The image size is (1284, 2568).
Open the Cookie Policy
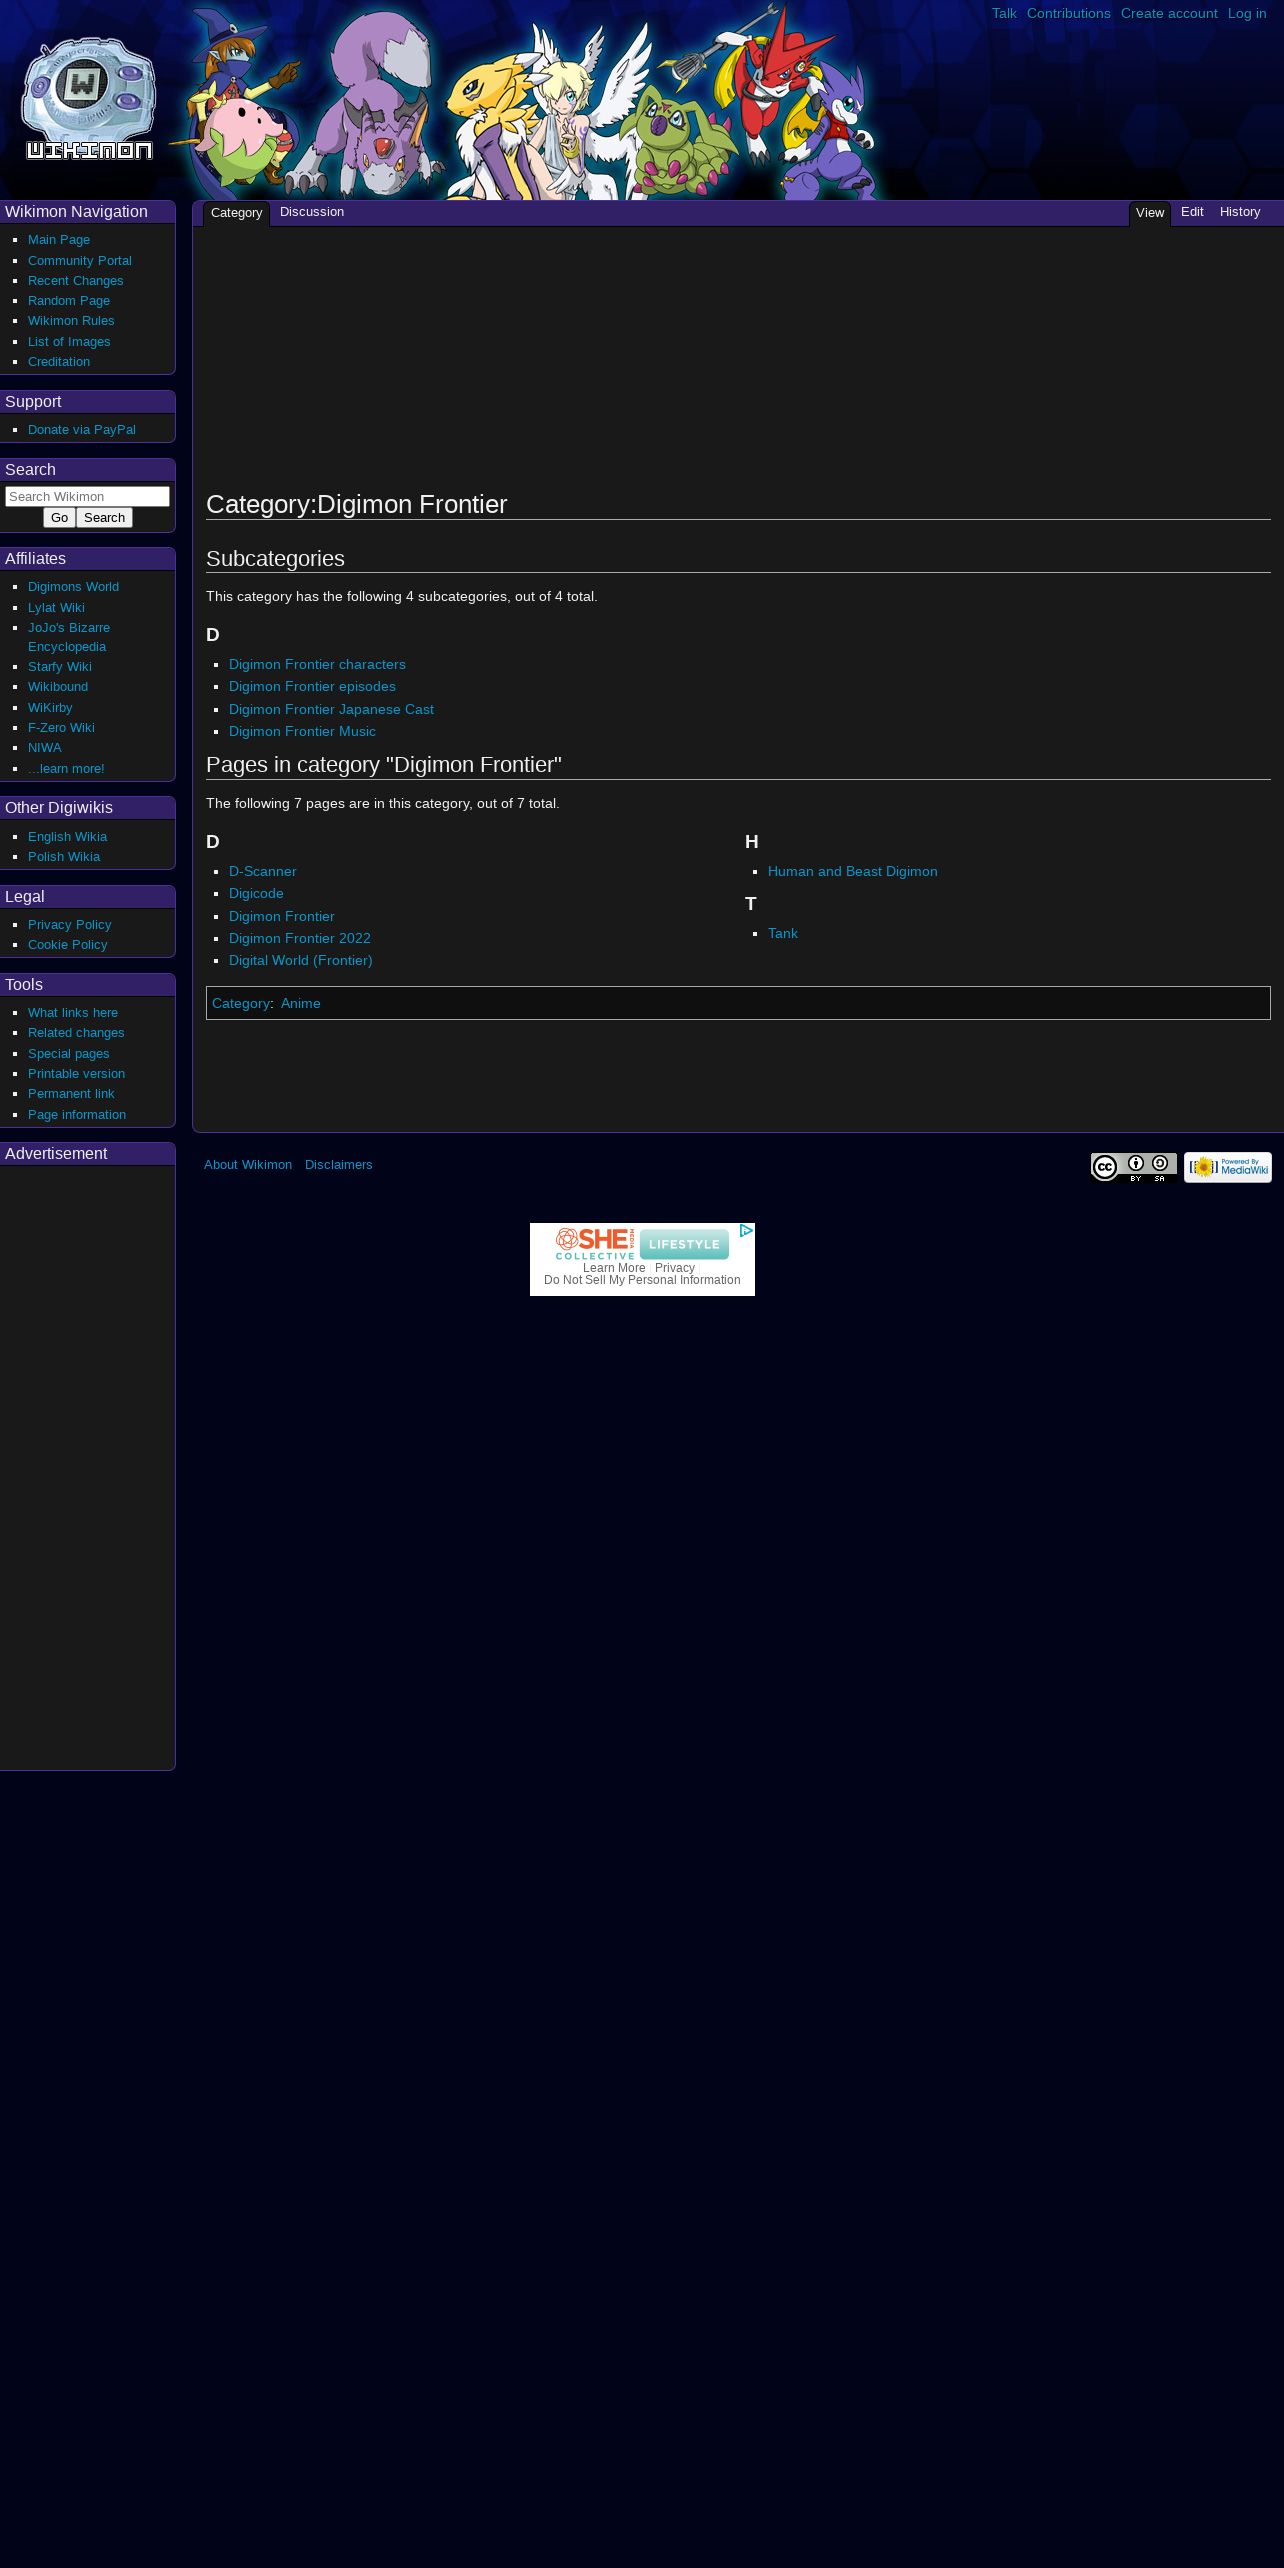click(67, 945)
